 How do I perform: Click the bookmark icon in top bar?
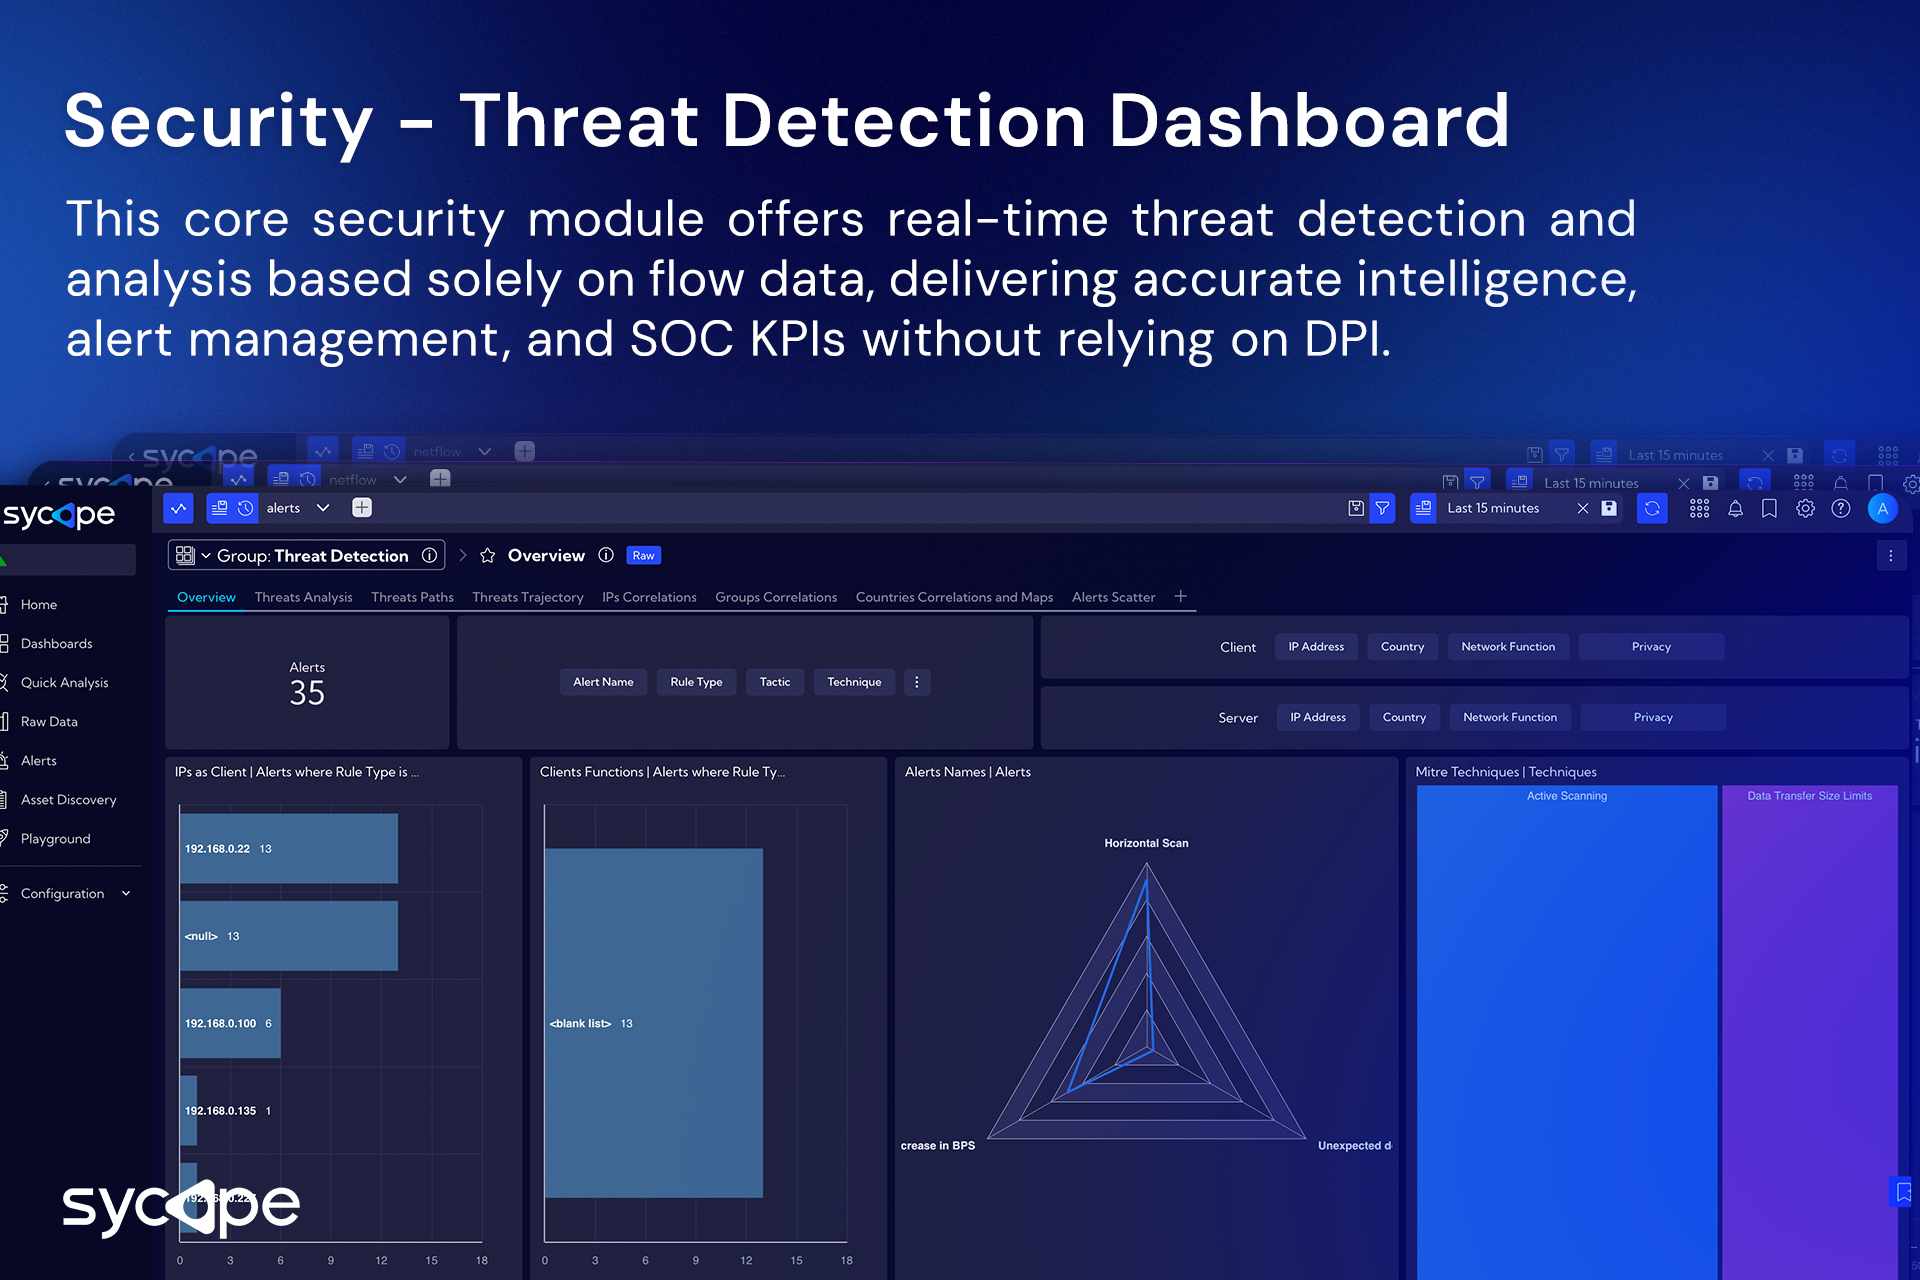coord(1769,509)
